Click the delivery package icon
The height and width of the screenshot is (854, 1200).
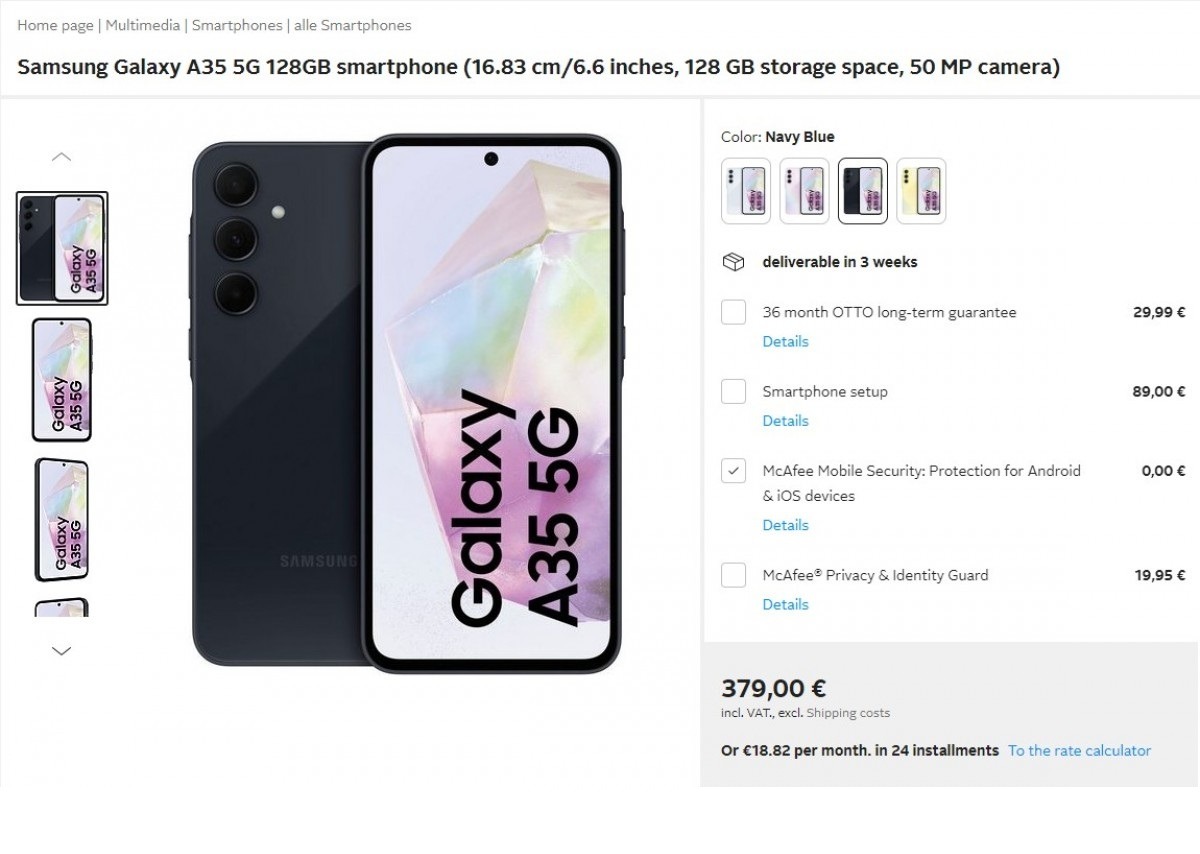point(734,262)
